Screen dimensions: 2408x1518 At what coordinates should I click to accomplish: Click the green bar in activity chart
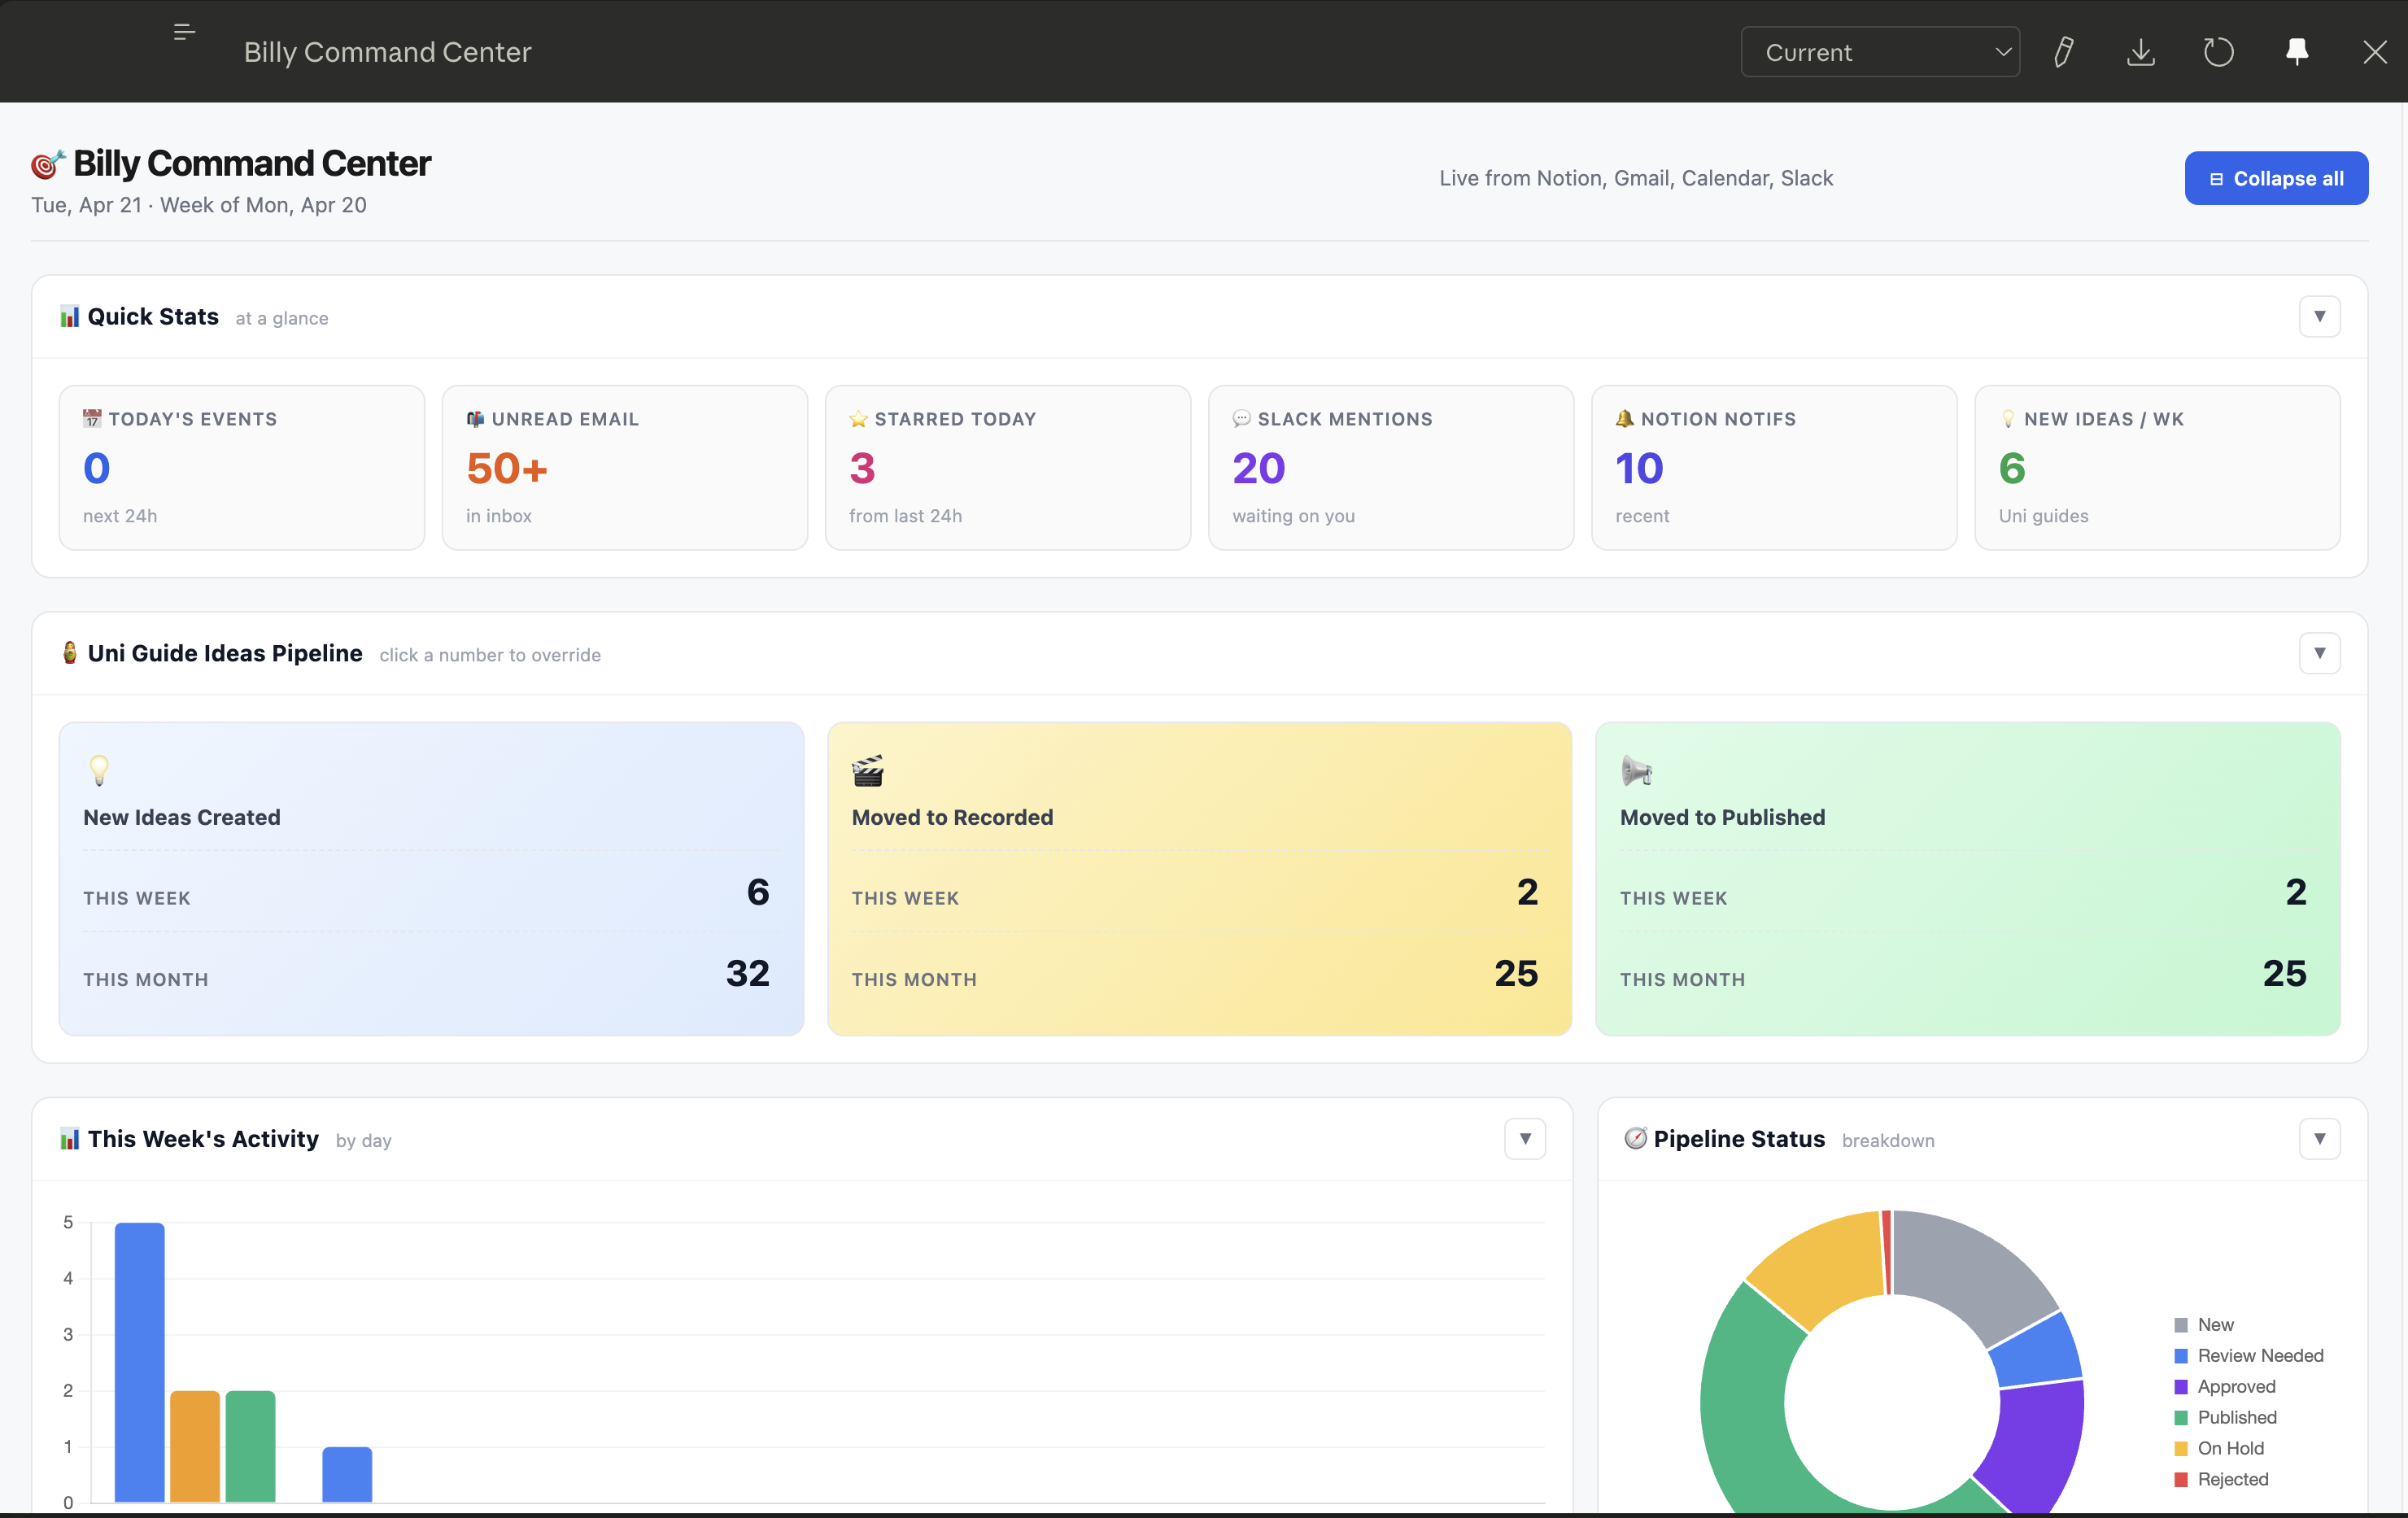point(250,1446)
